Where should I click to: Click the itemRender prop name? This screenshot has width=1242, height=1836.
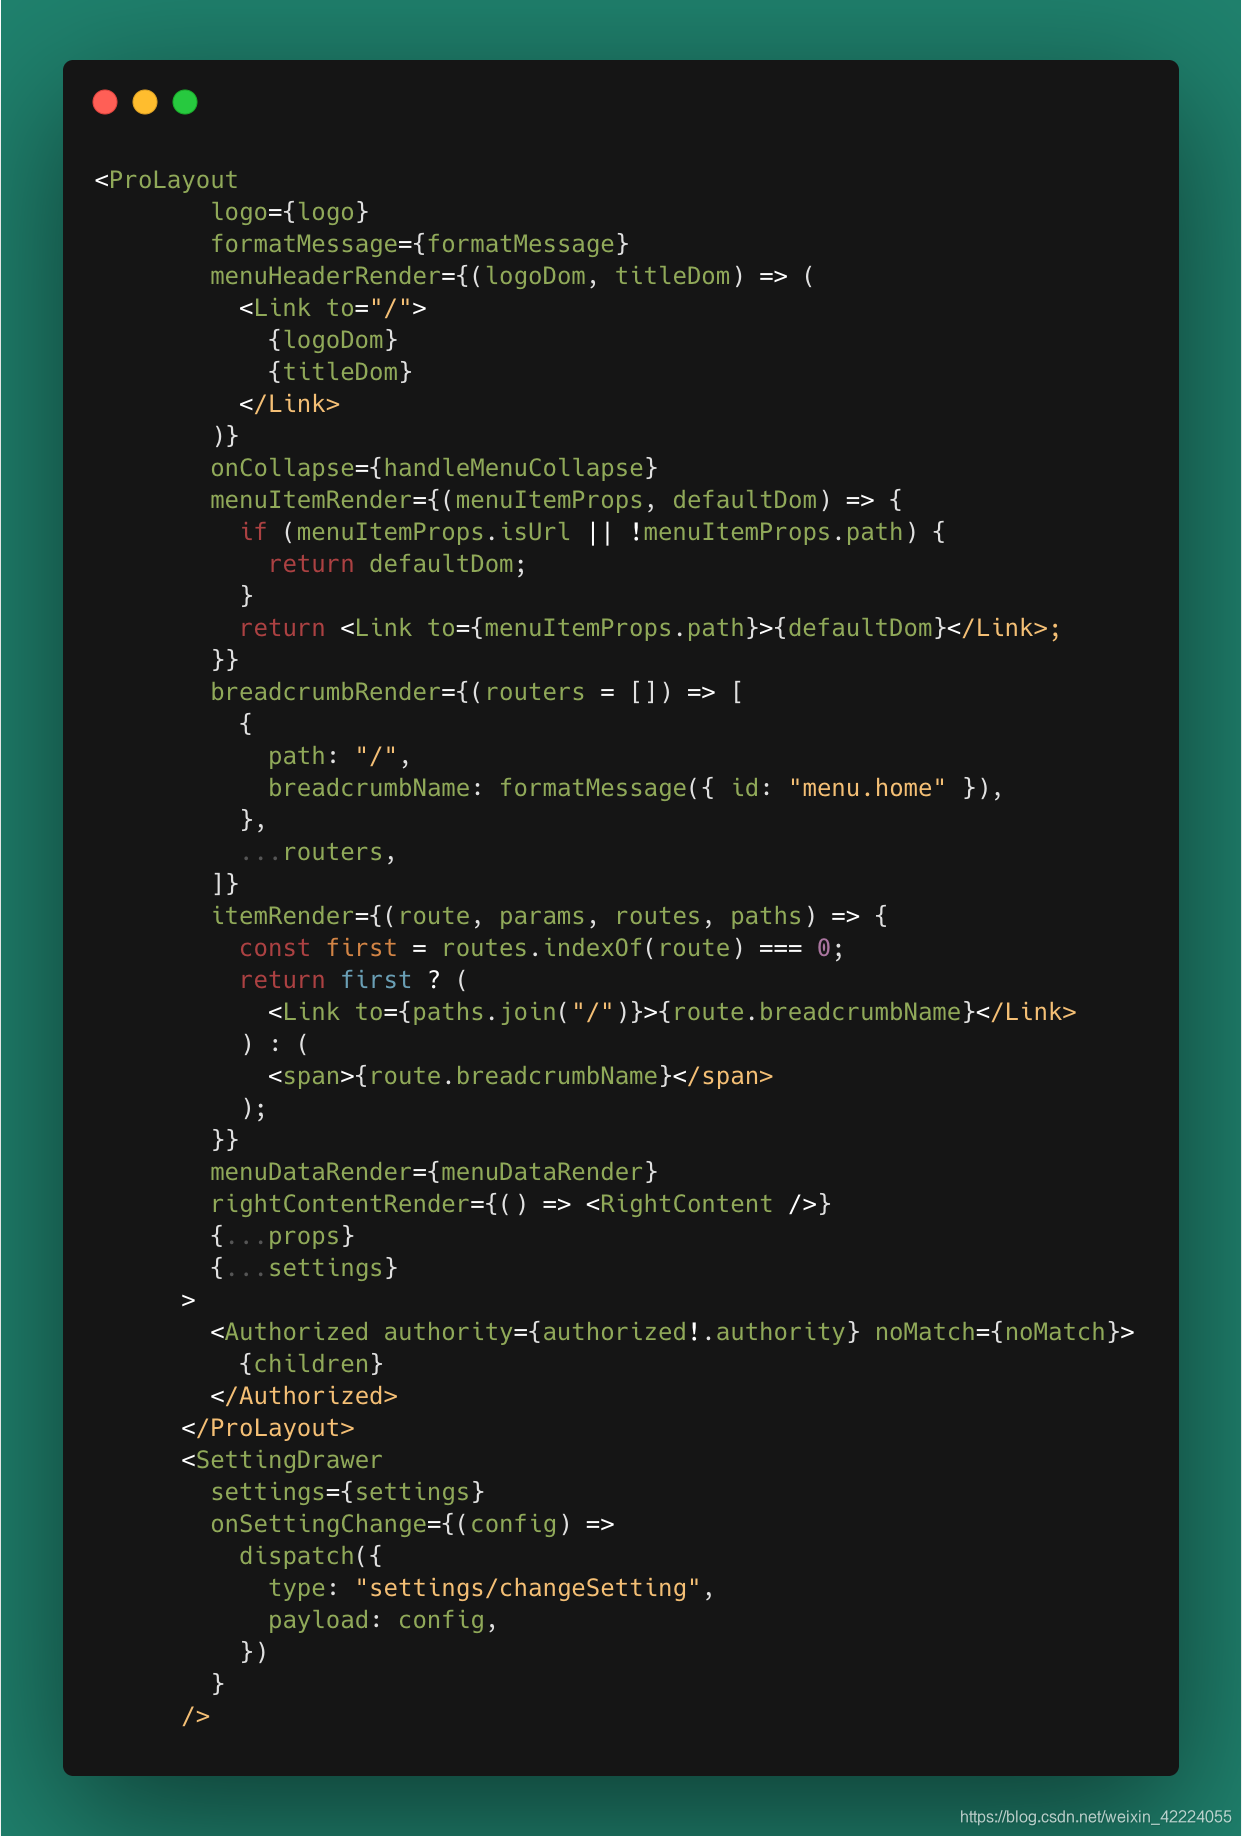tap(282, 916)
